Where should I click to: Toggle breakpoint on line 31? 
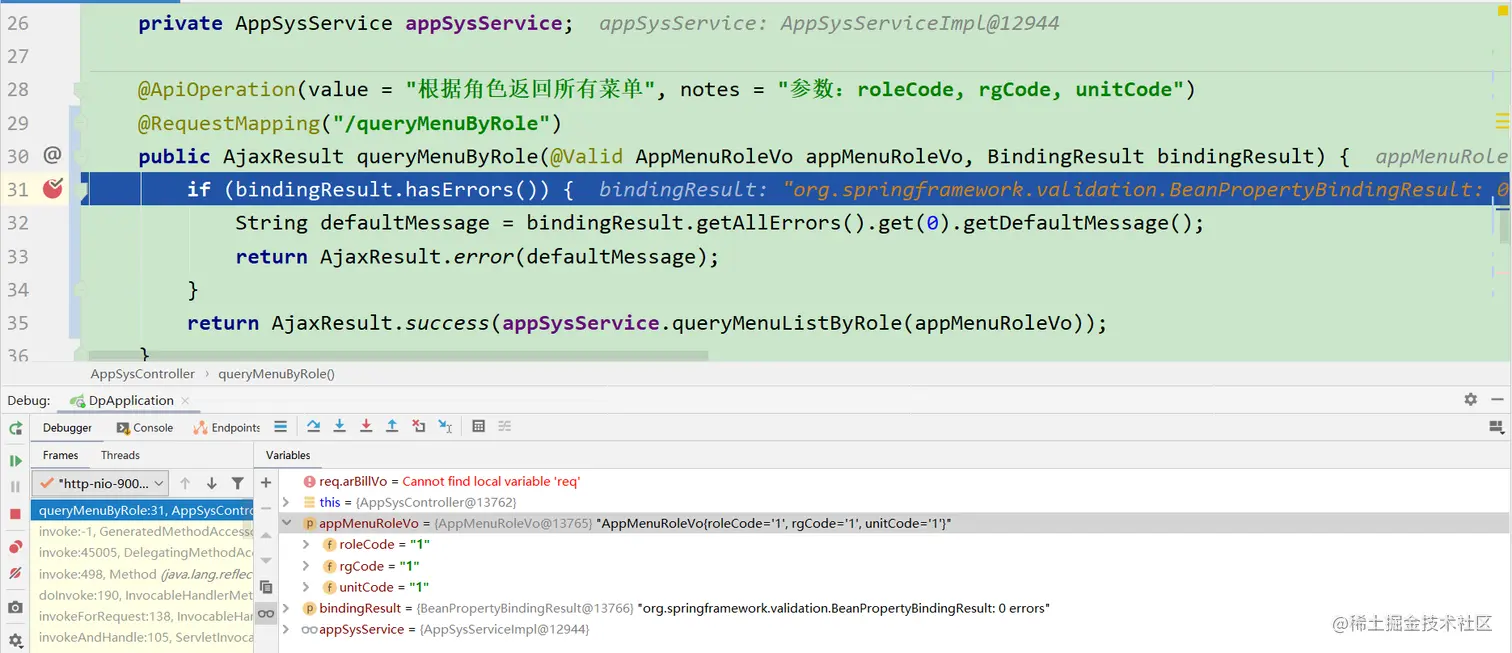53,188
